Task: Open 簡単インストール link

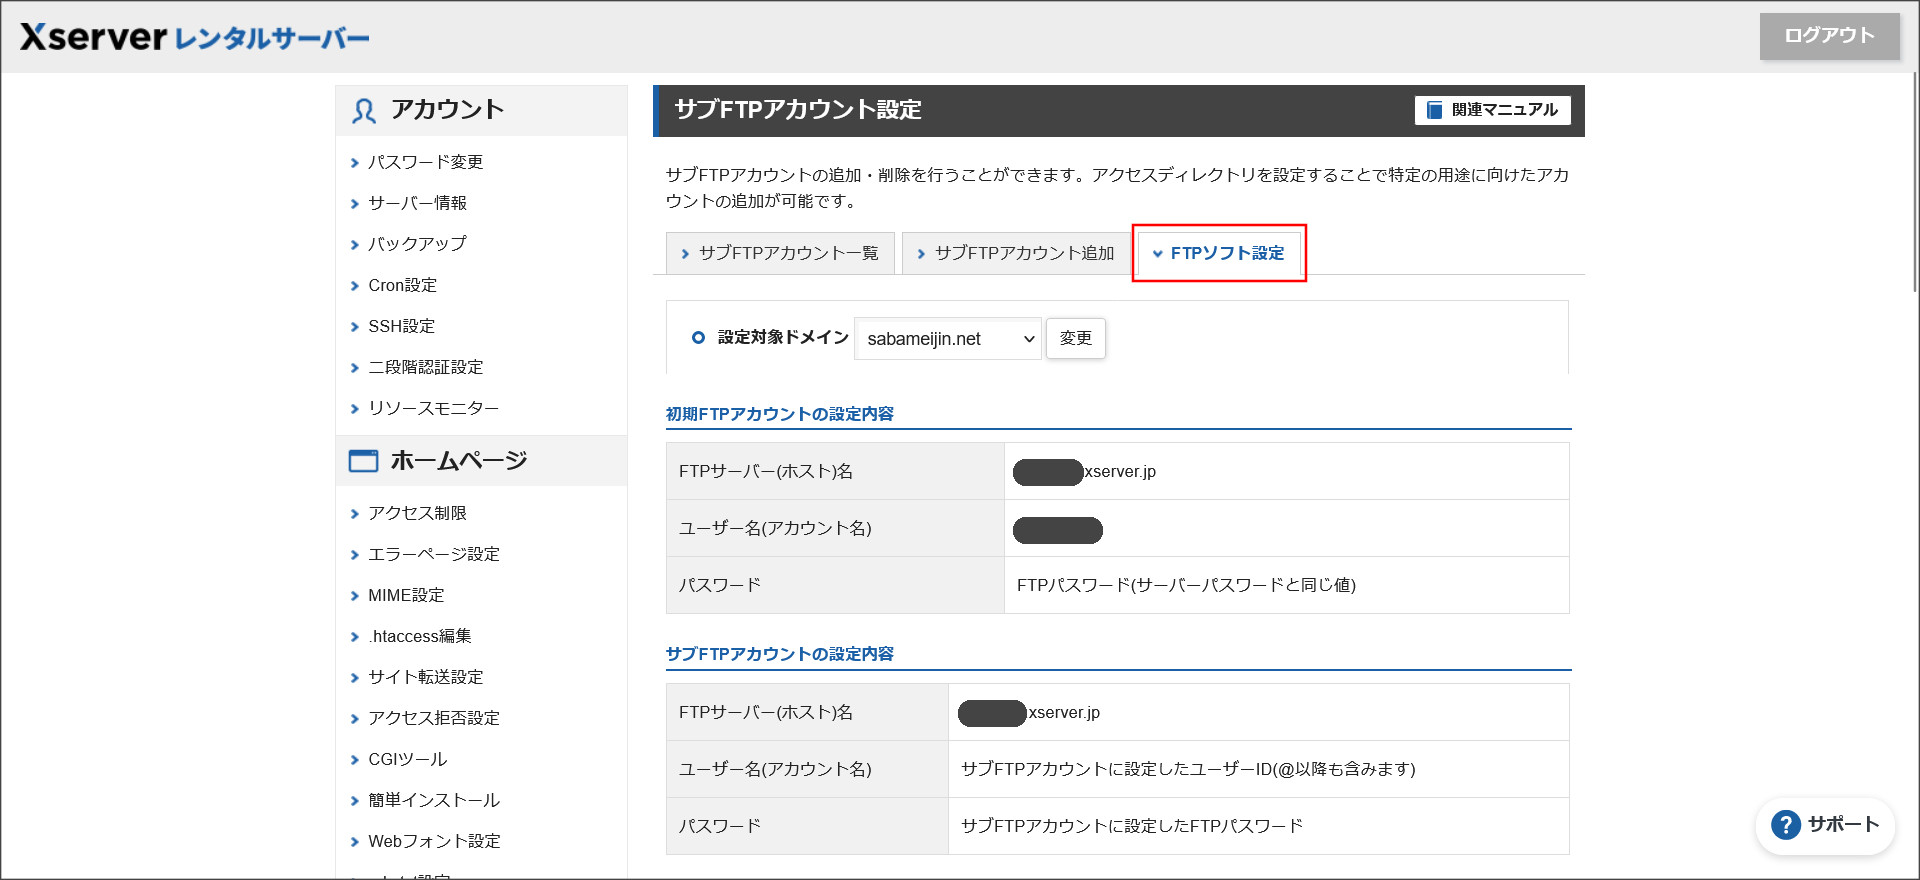Action: point(433,800)
